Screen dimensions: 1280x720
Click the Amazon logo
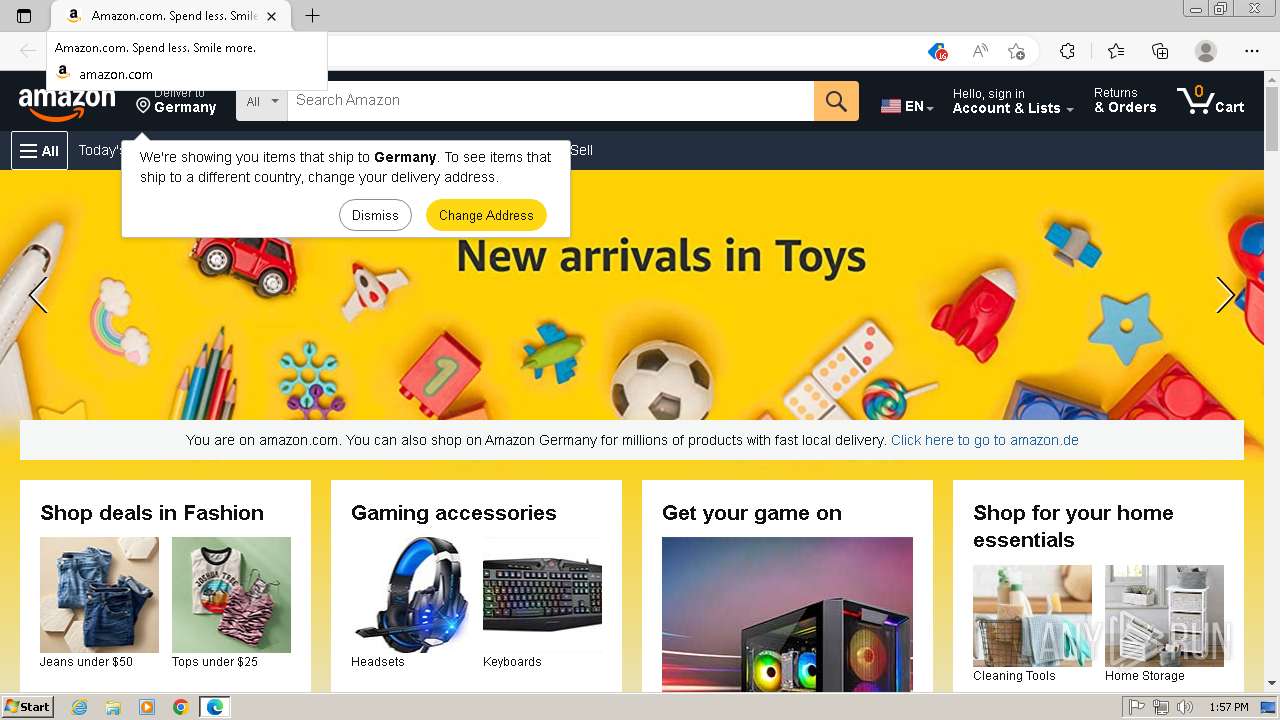tap(67, 102)
